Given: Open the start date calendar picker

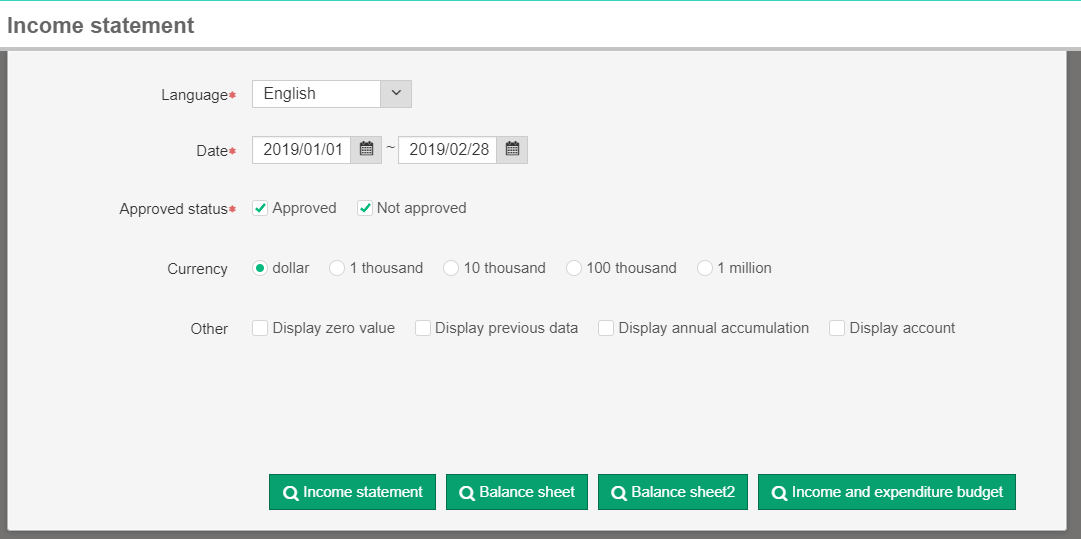Looking at the screenshot, I should pyautogui.click(x=366, y=150).
